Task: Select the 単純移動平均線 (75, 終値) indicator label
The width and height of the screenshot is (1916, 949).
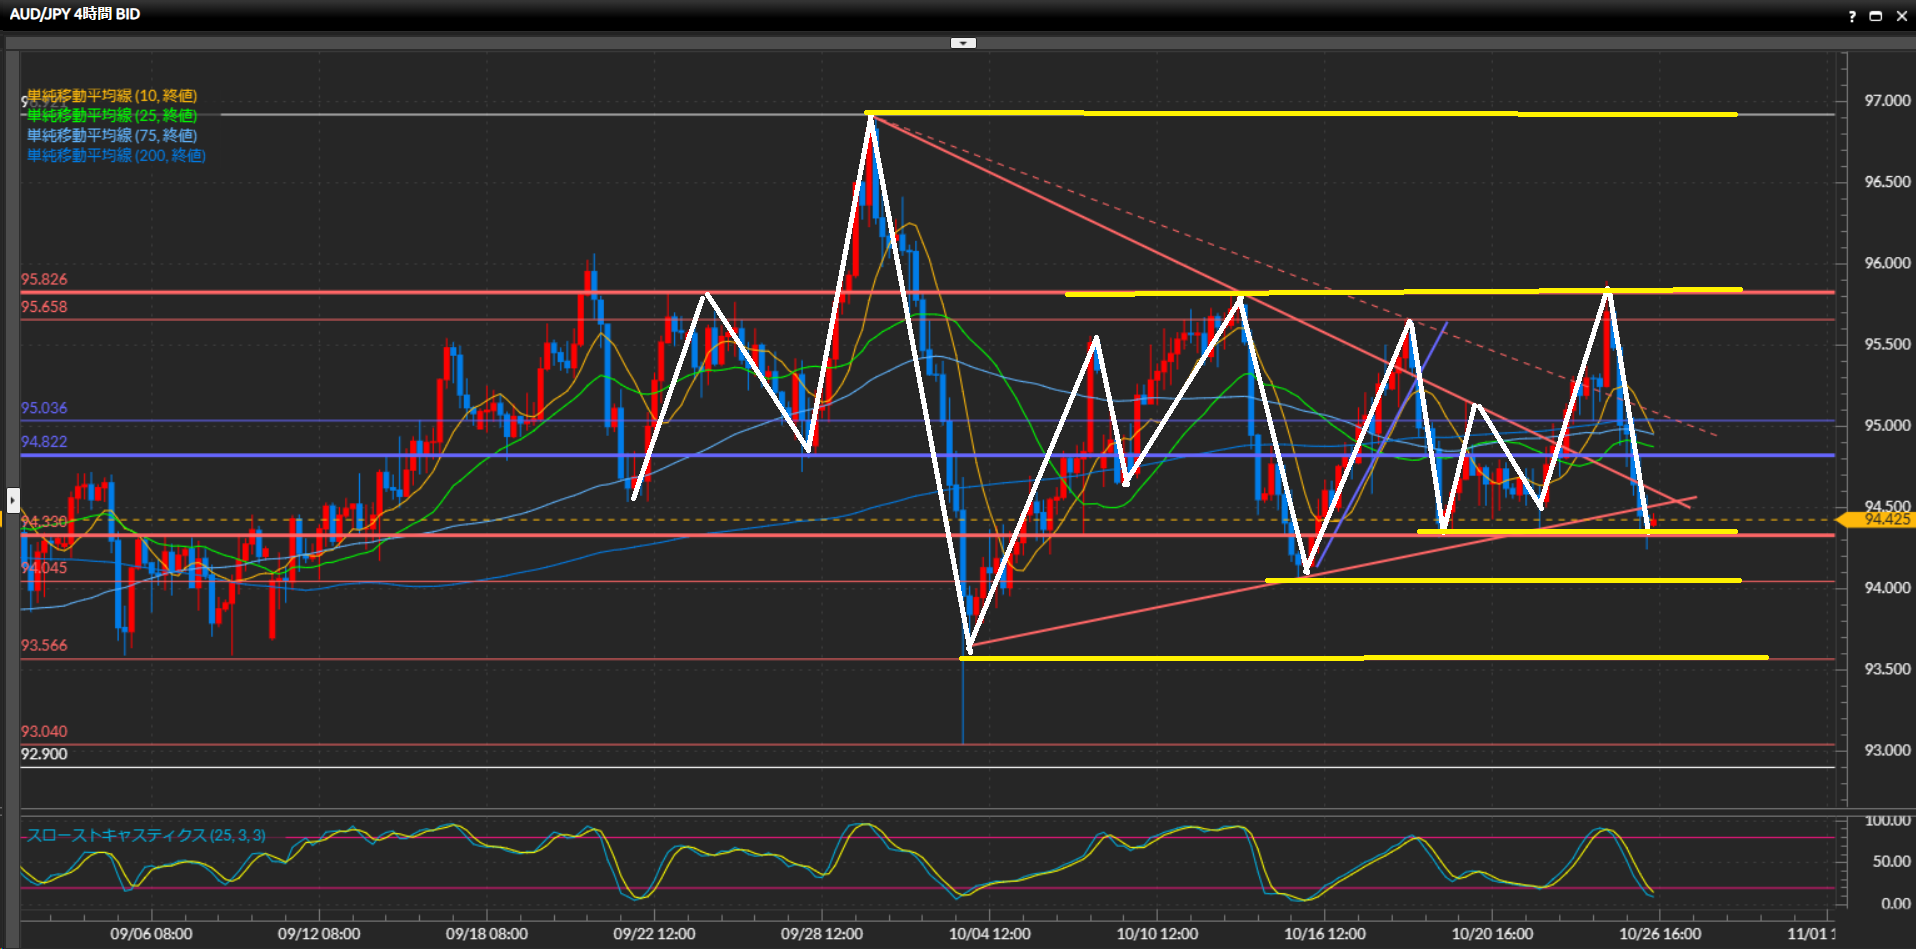Action: point(112,135)
